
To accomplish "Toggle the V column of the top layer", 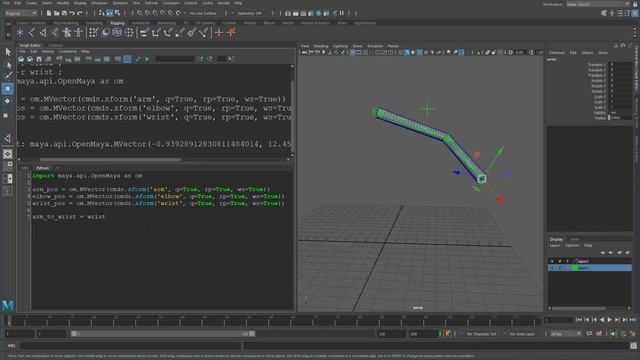I will (x=552, y=261).
